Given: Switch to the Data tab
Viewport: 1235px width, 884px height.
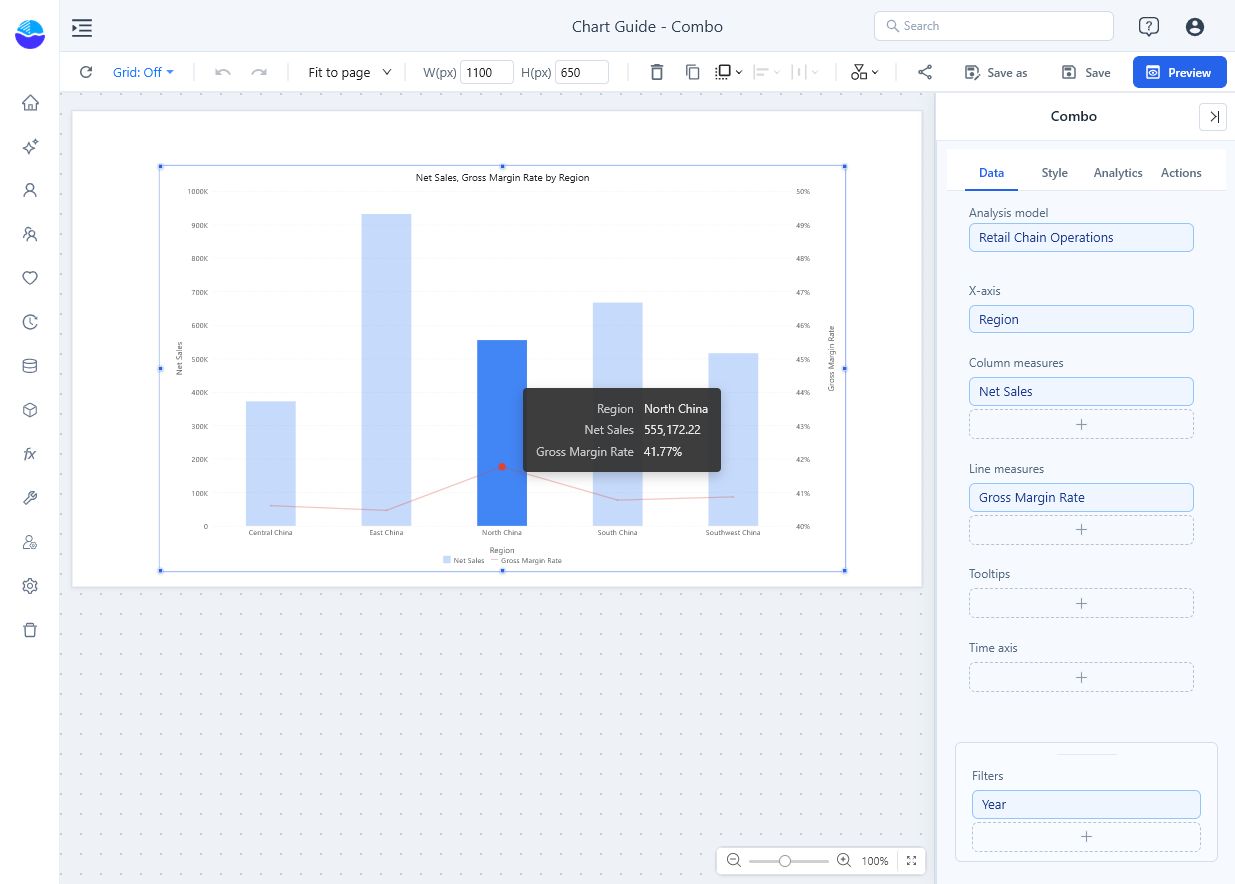Looking at the screenshot, I should tap(991, 173).
